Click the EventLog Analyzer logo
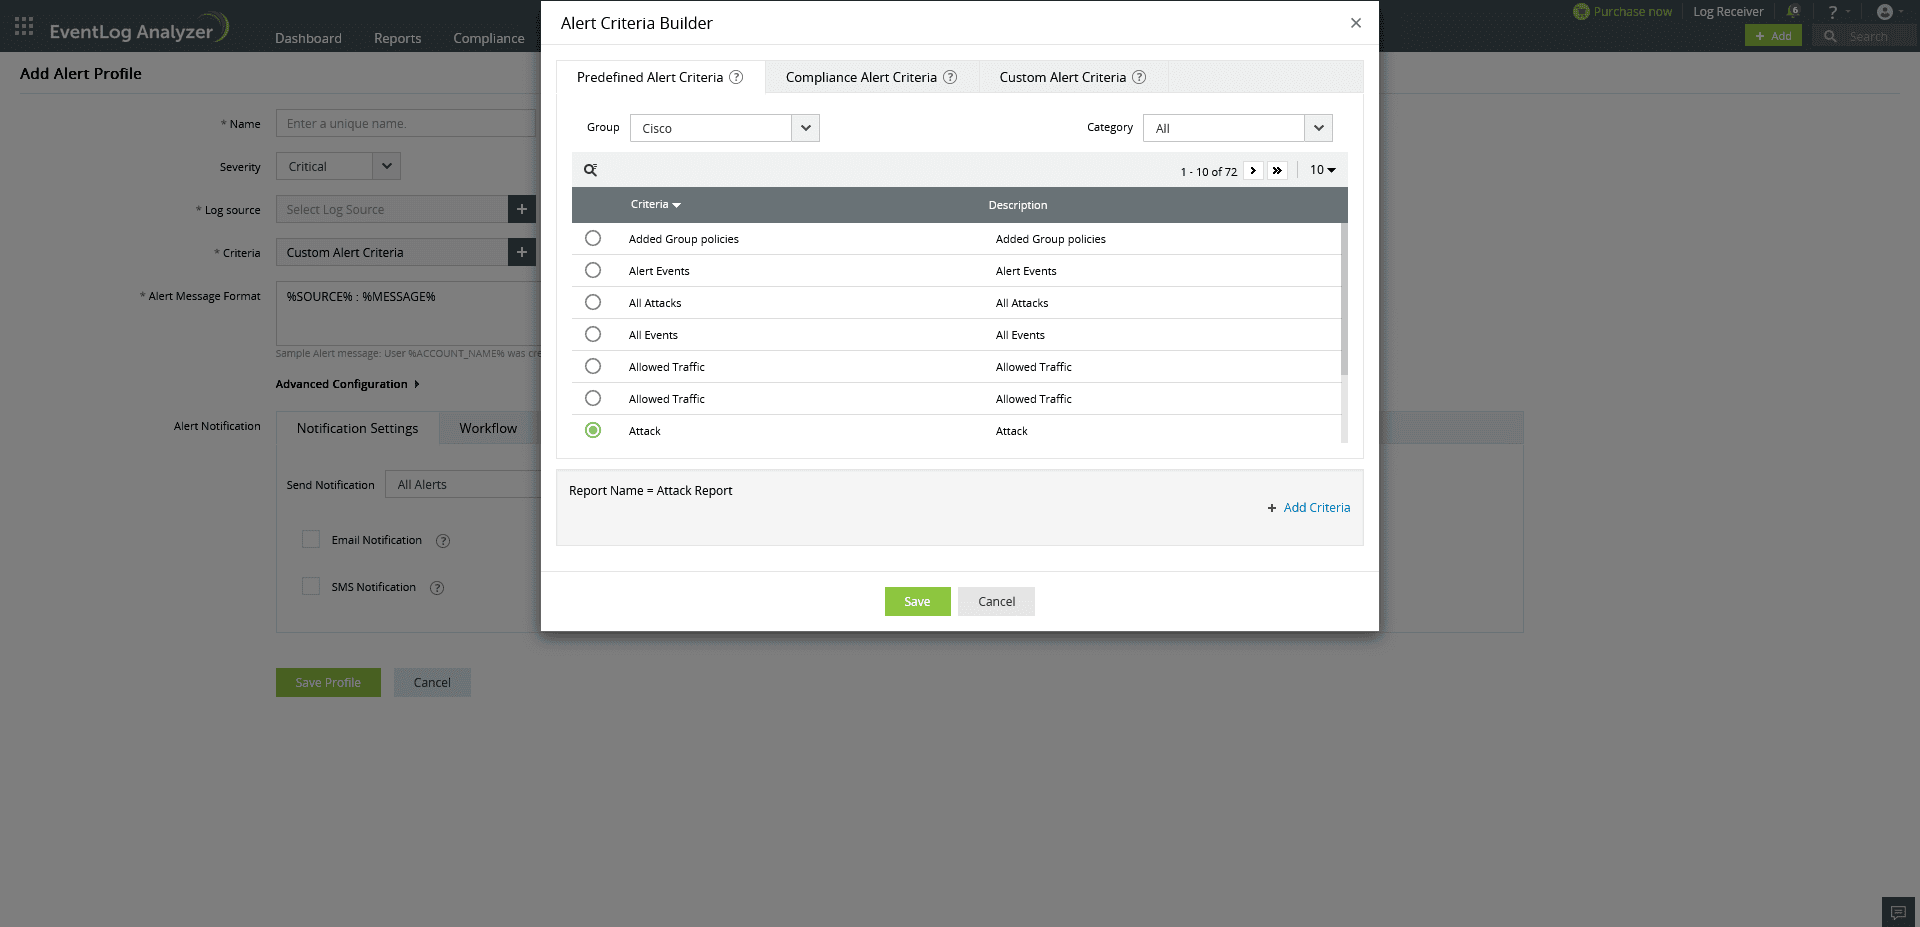The image size is (1920, 927). [139, 28]
